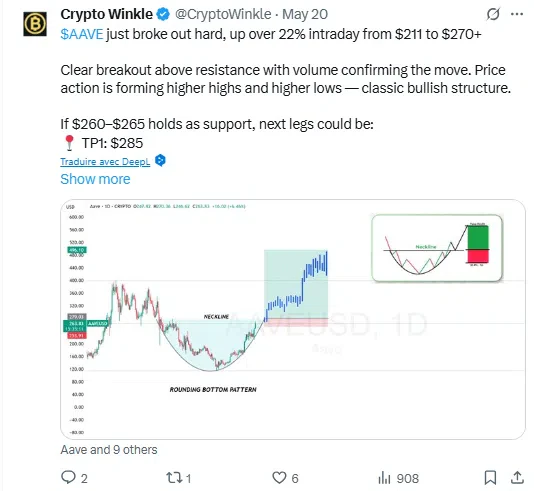Image resolution: width=534 pixels, height=491 pixels.
Task: Open the share upload icon
Action: pyautogui.click(x=517, y=477)
